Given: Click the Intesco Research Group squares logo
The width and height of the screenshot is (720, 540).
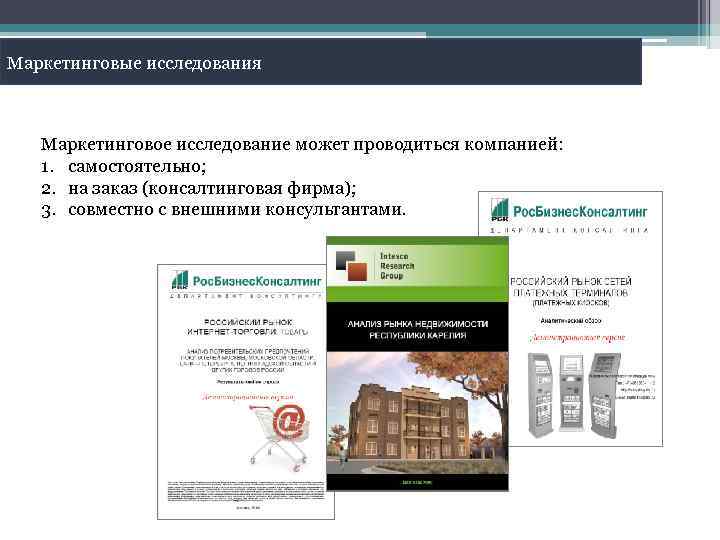Looking at the screenshot, I should (351, 265).
